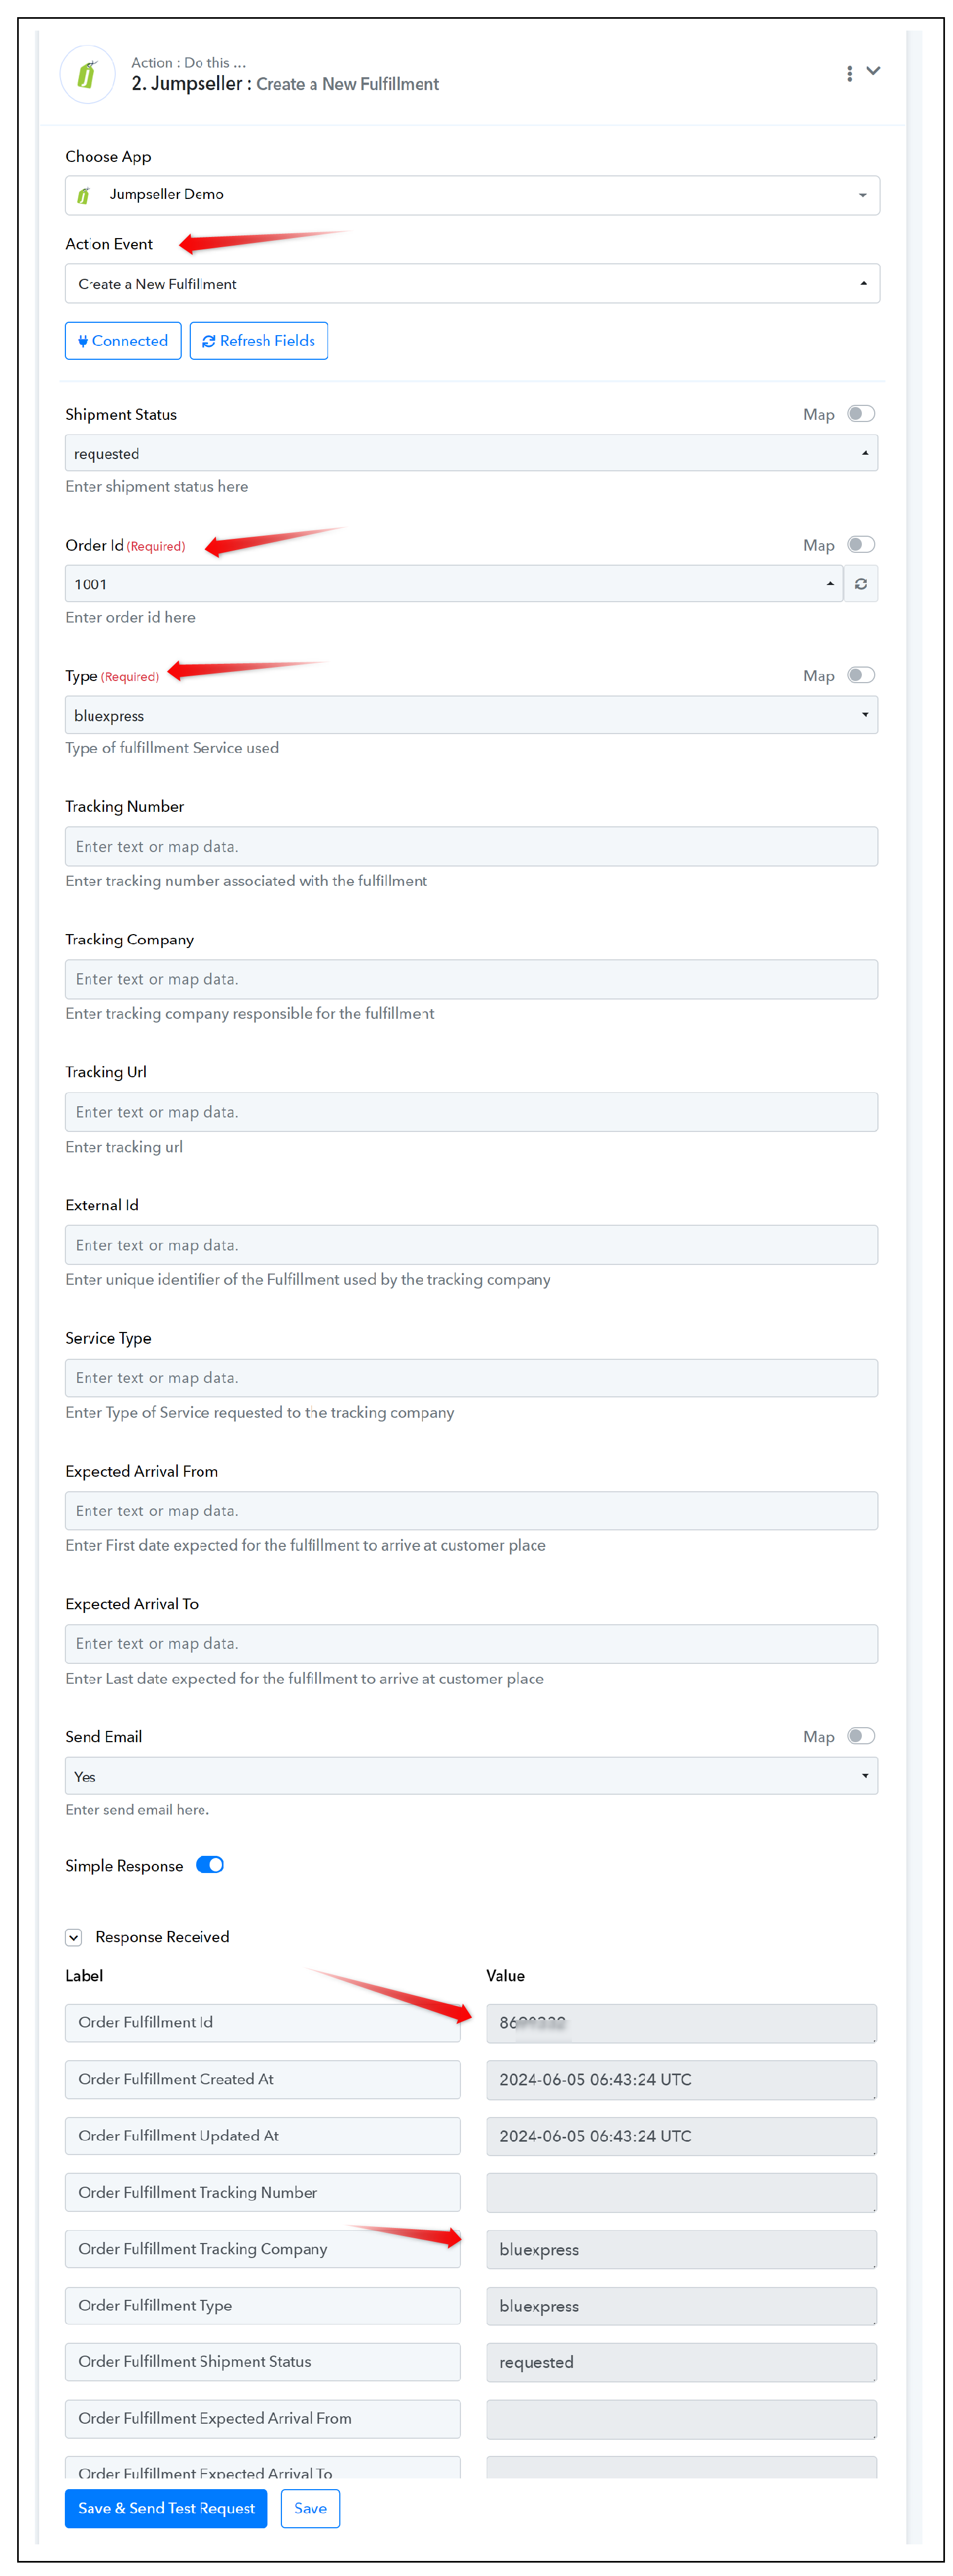Focus the Tracking Url input field
The width and height of the screenshot is (953, 2576).
tap(471, 1112)
